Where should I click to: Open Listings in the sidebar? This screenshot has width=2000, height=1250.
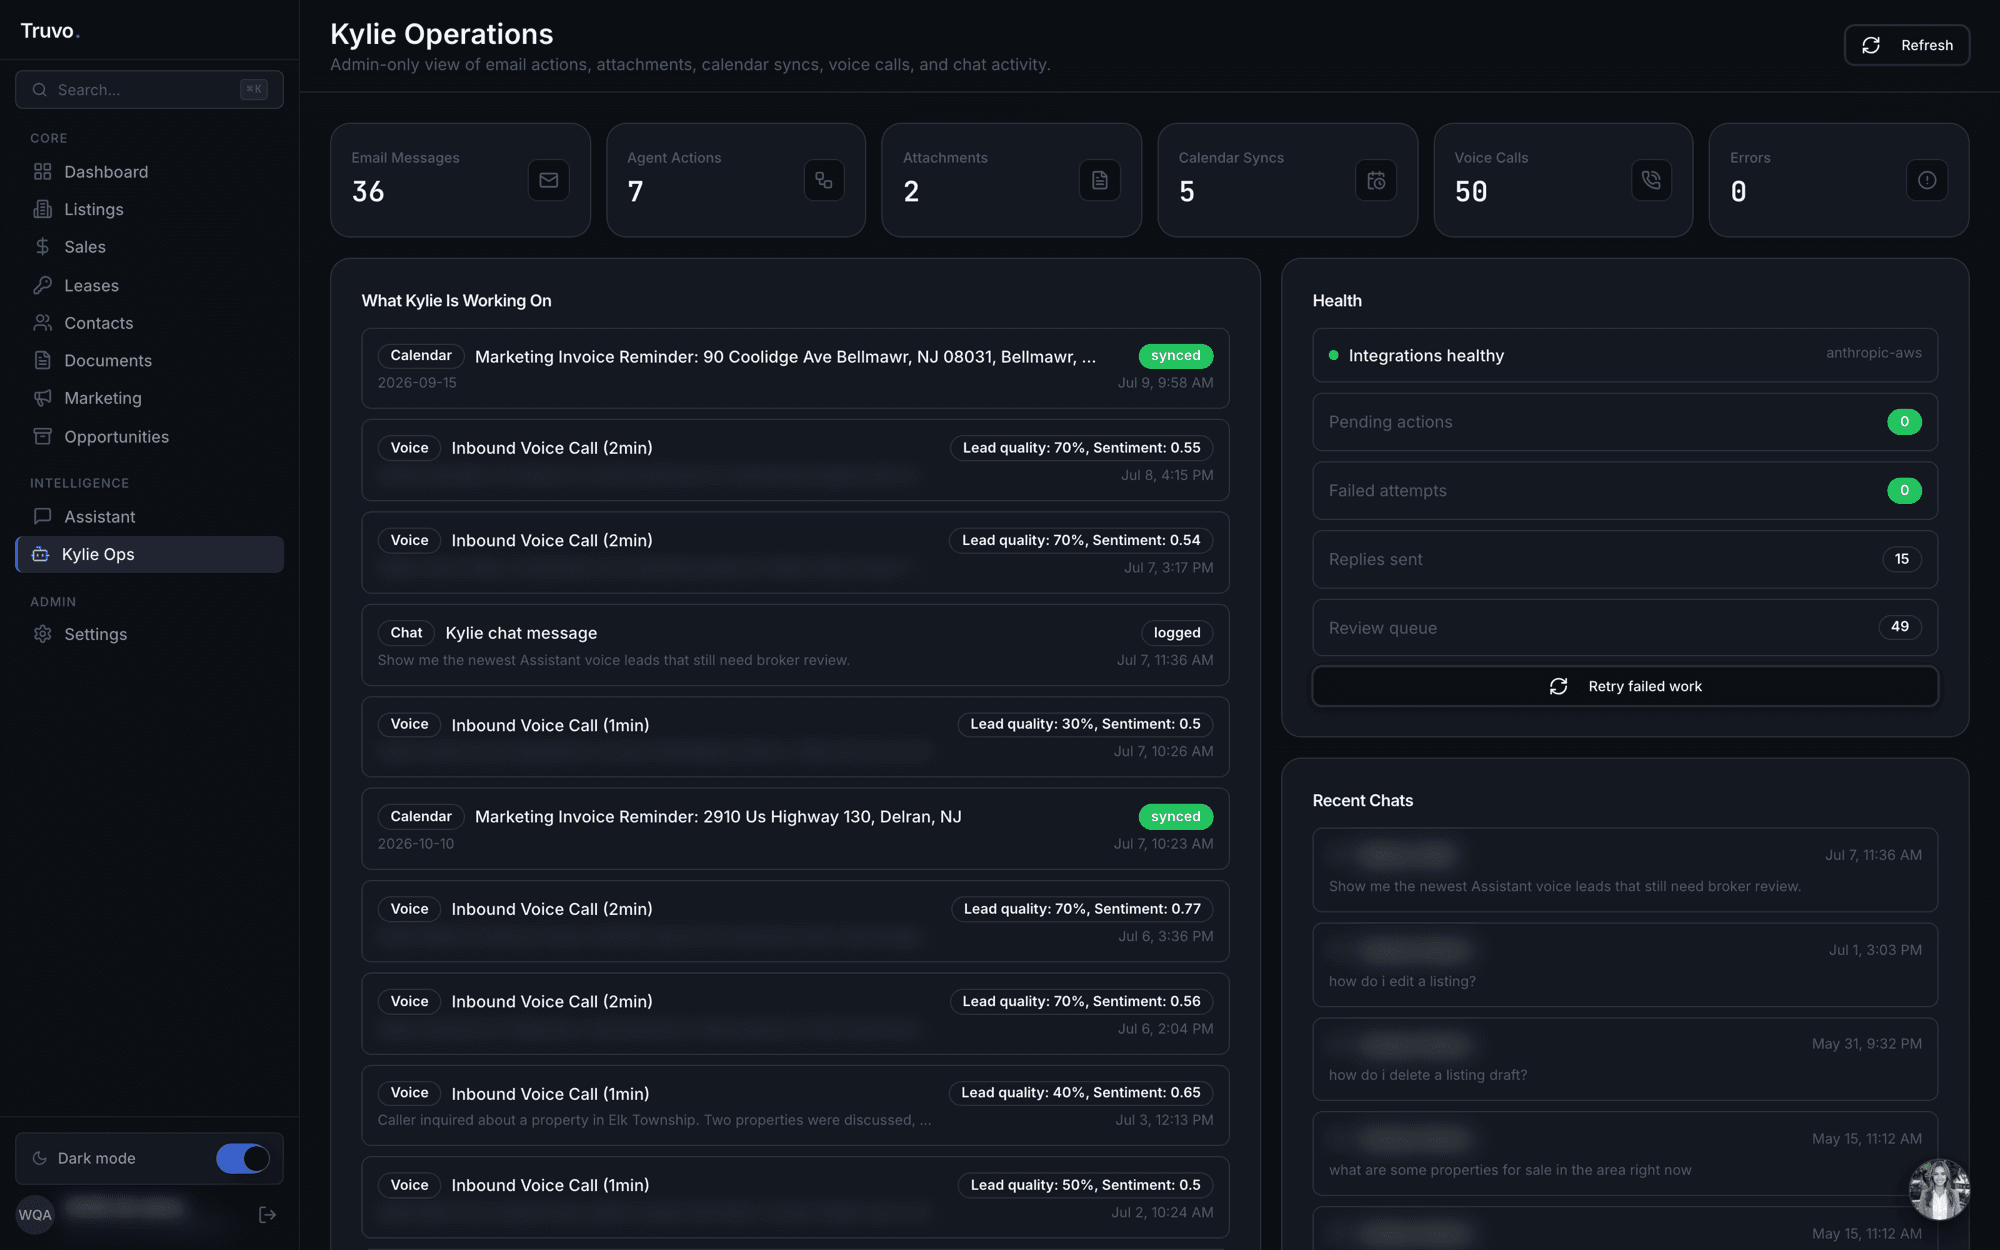tap(149, 209)
